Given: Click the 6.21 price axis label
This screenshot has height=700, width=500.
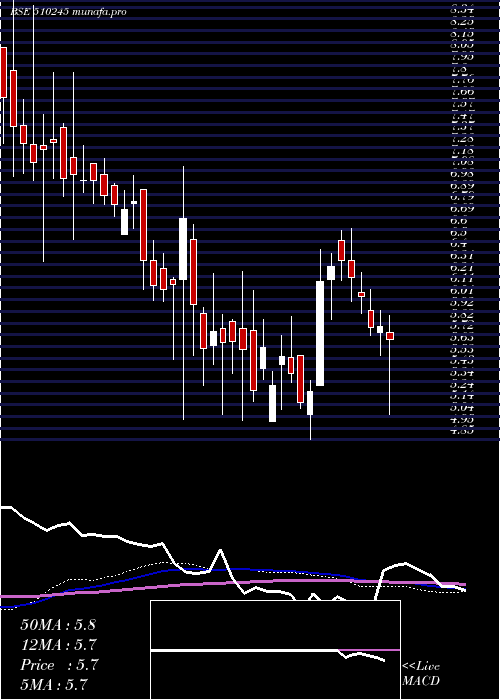Looking at the screenshot, I should [462, 268].
